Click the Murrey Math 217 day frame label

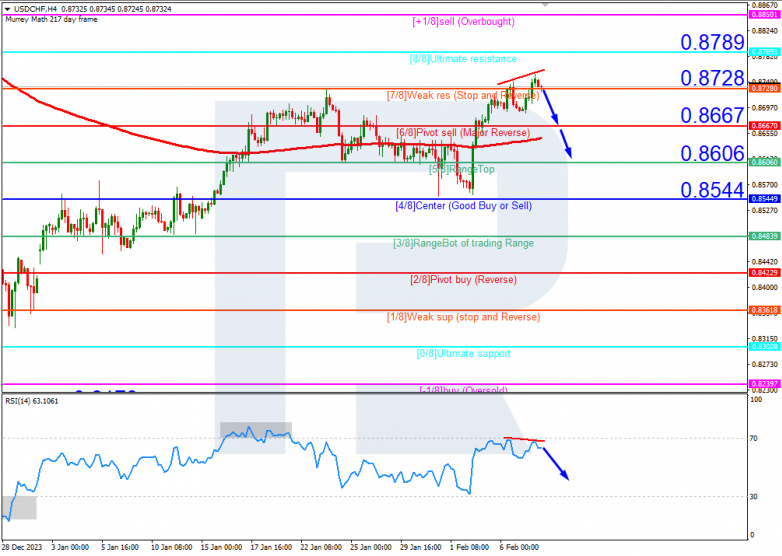pos(51,19)
